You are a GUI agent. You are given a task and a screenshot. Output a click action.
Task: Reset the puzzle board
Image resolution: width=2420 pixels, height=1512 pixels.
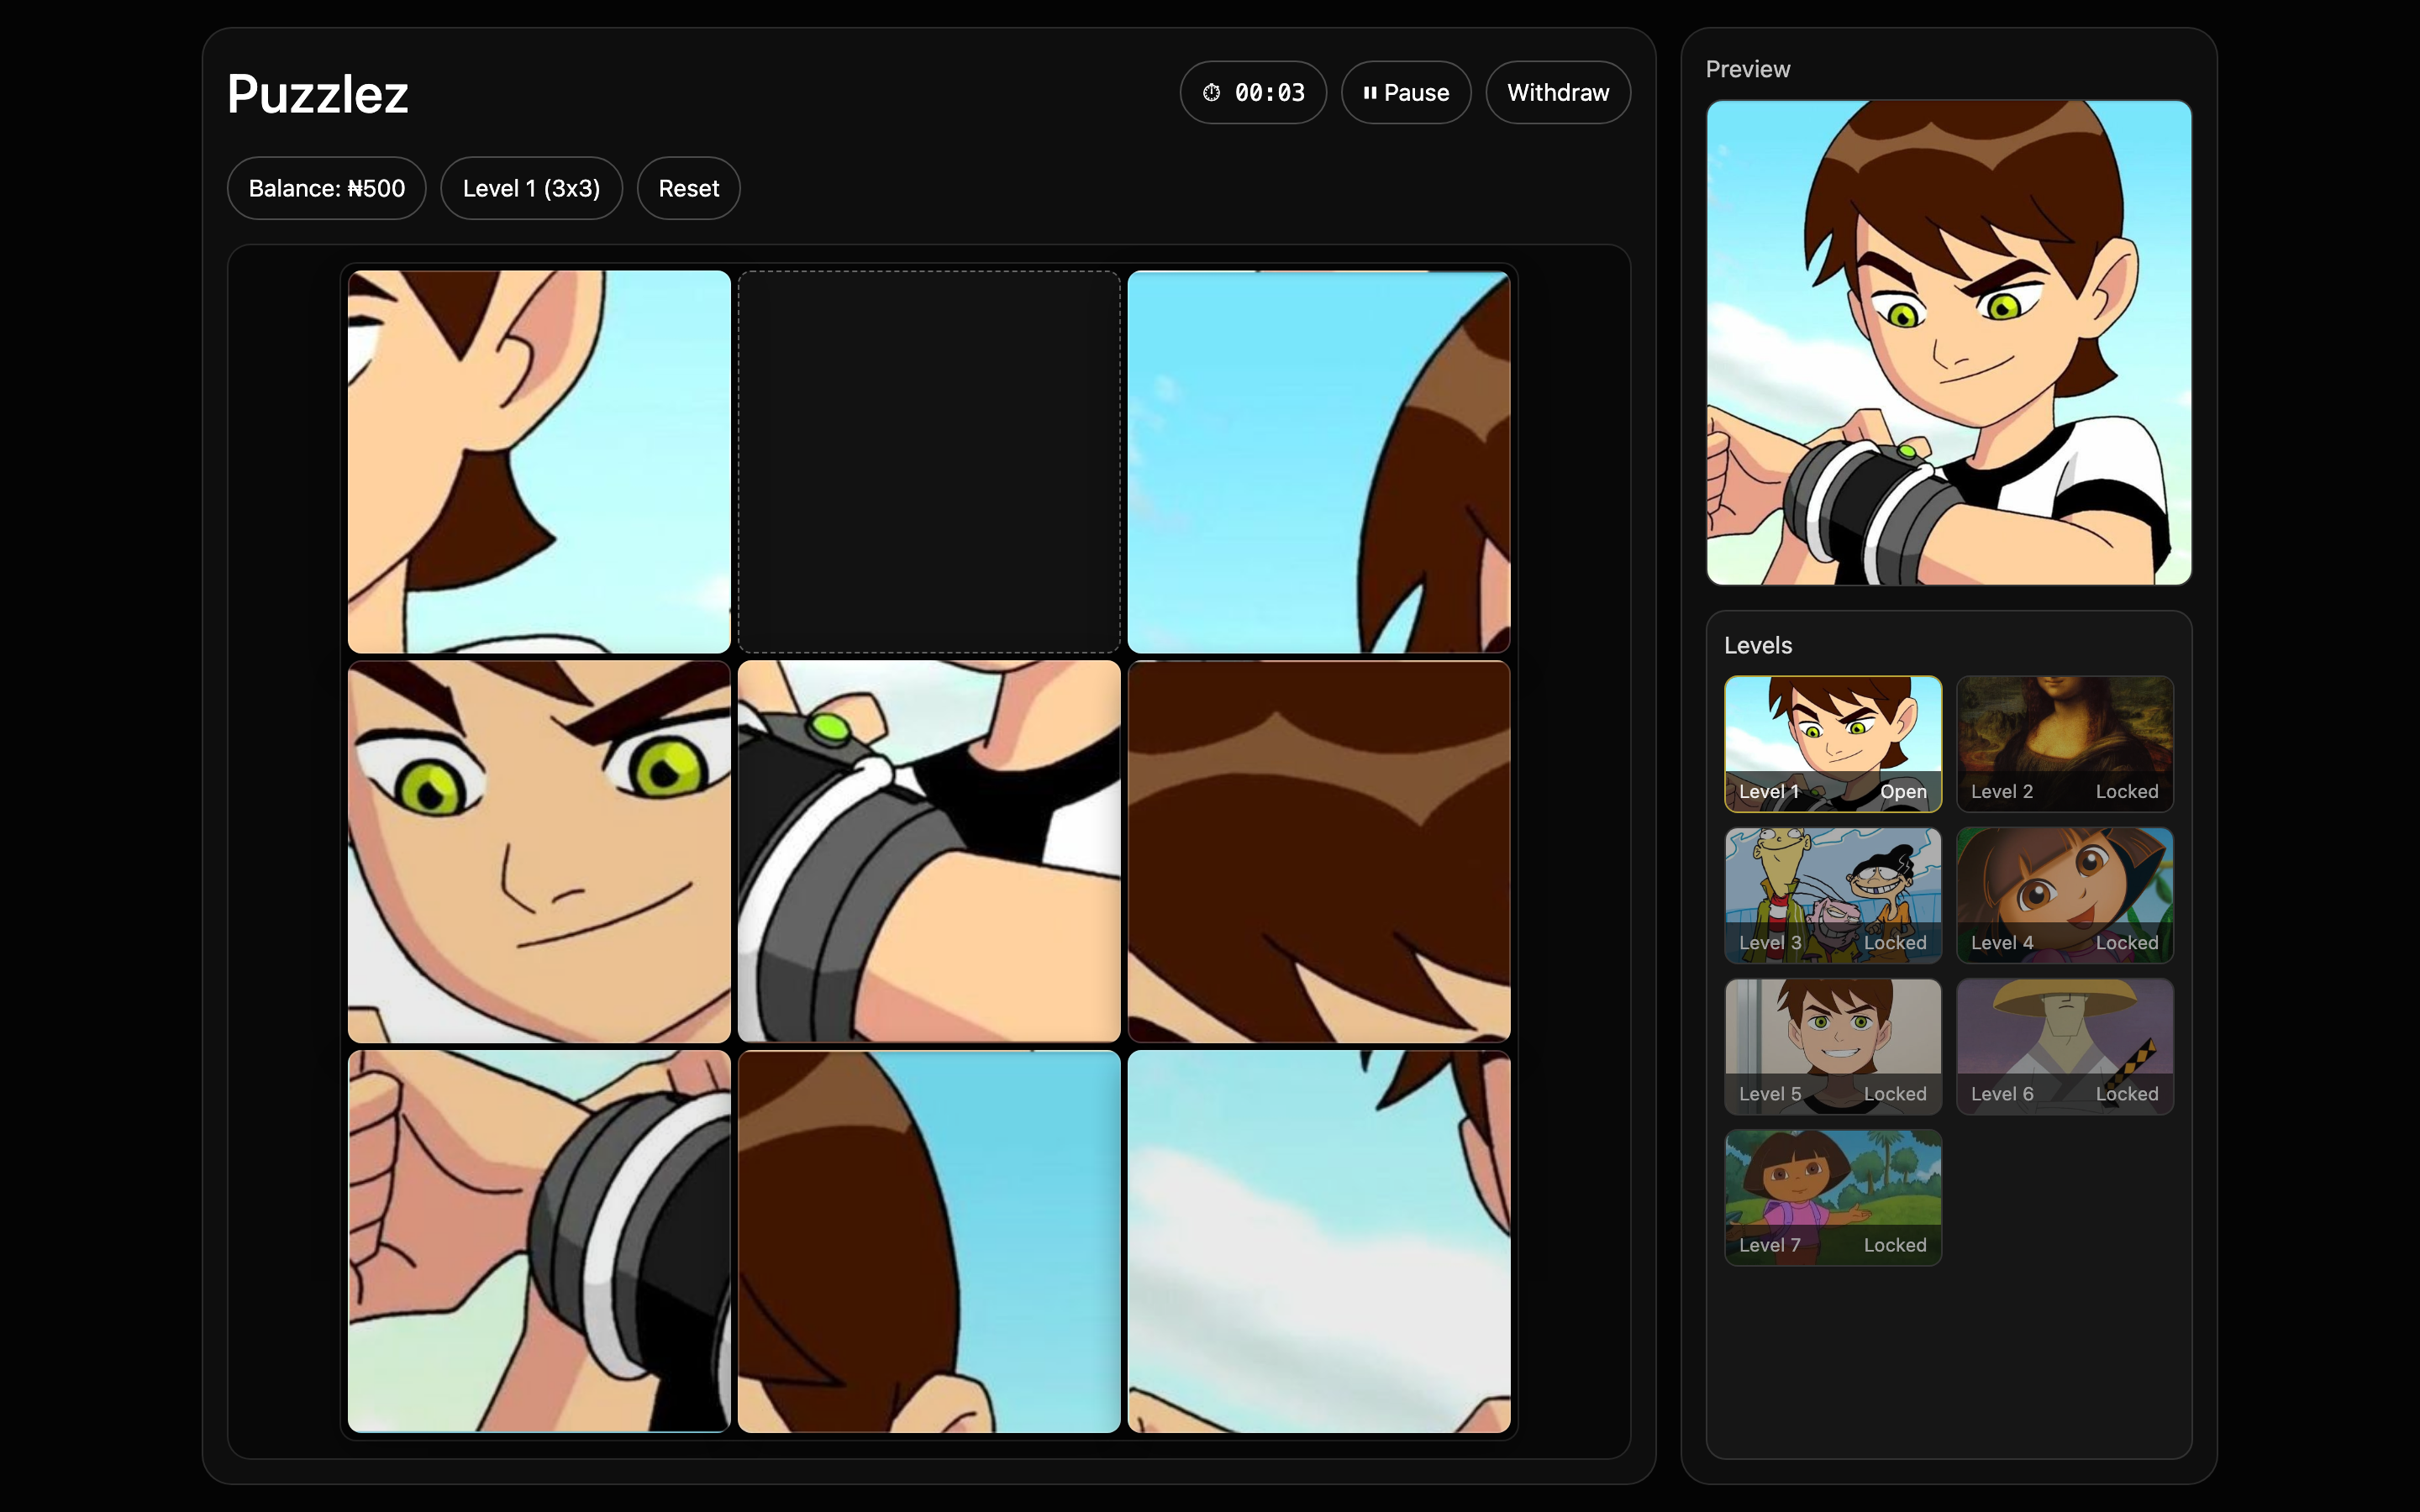point(689,188)
